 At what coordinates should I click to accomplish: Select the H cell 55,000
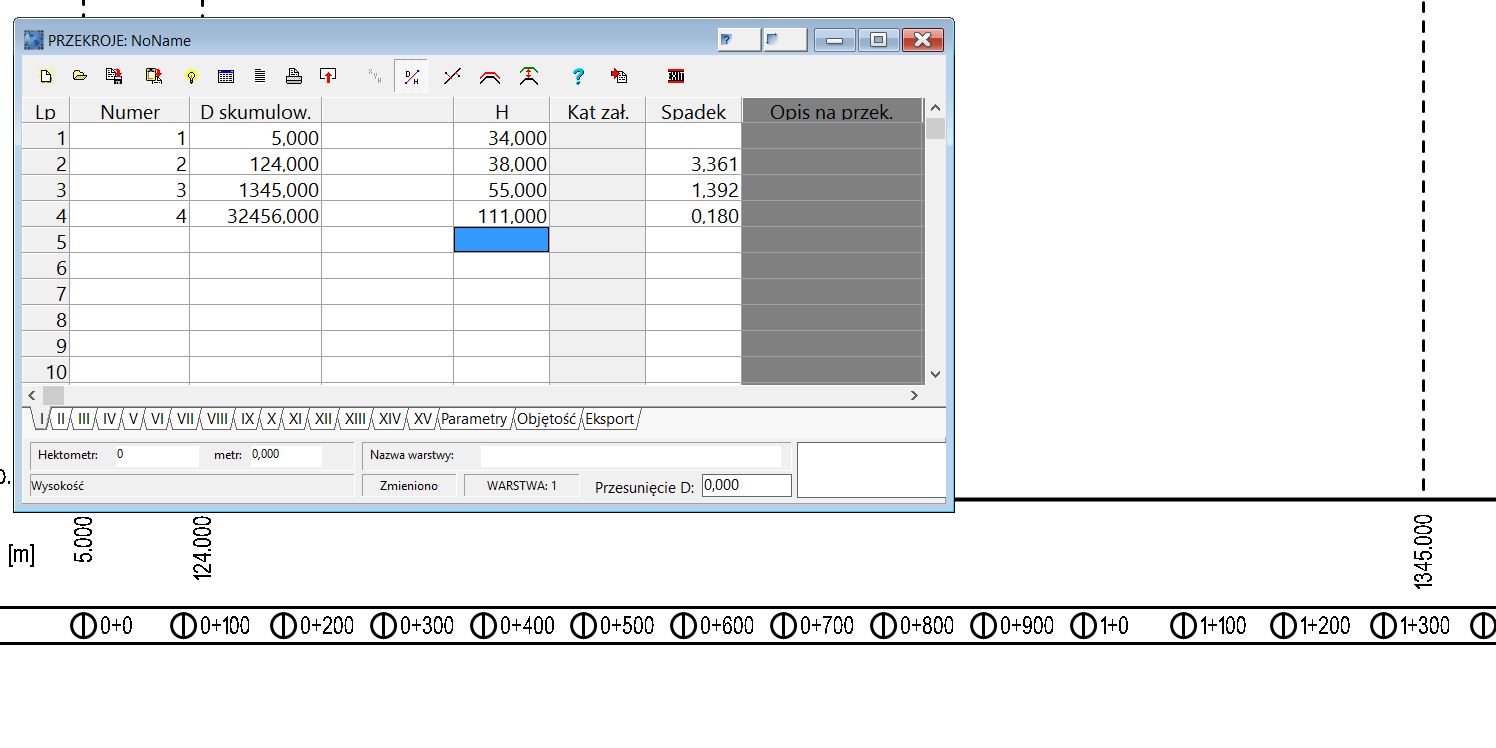[502, 189]
